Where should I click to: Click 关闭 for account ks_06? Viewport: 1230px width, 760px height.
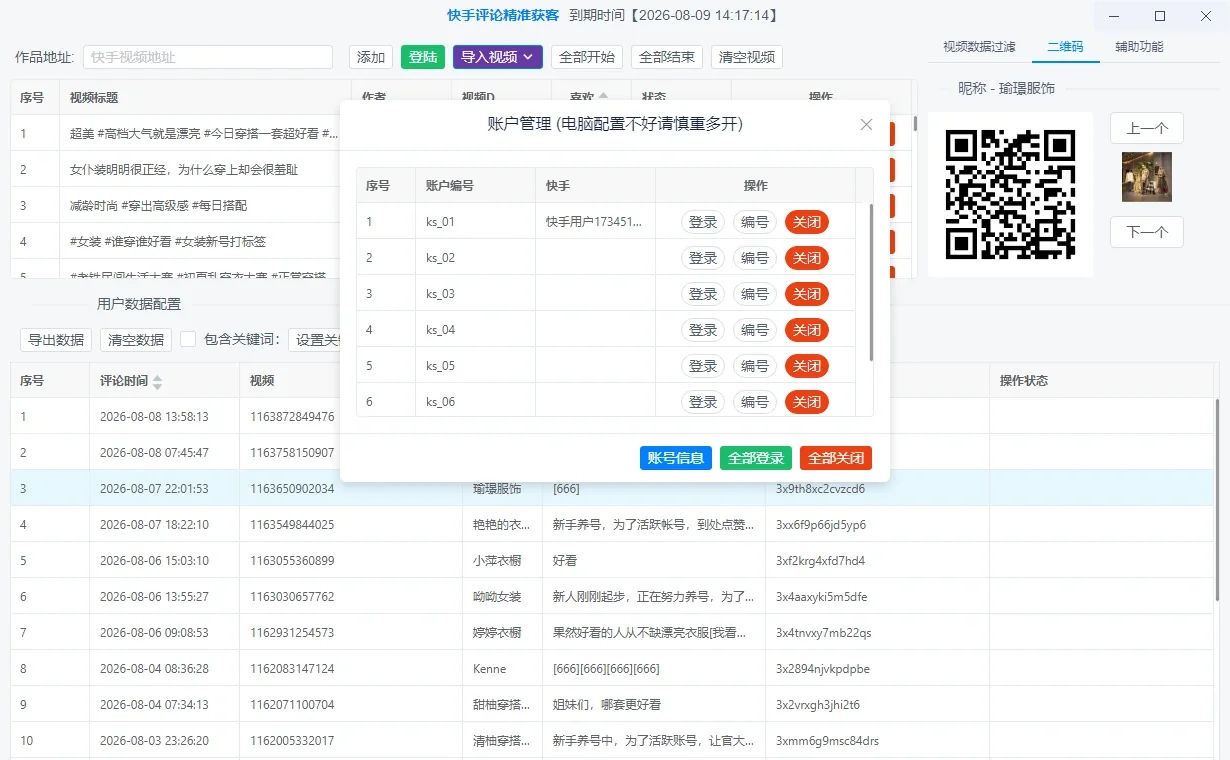coord(807,402)
